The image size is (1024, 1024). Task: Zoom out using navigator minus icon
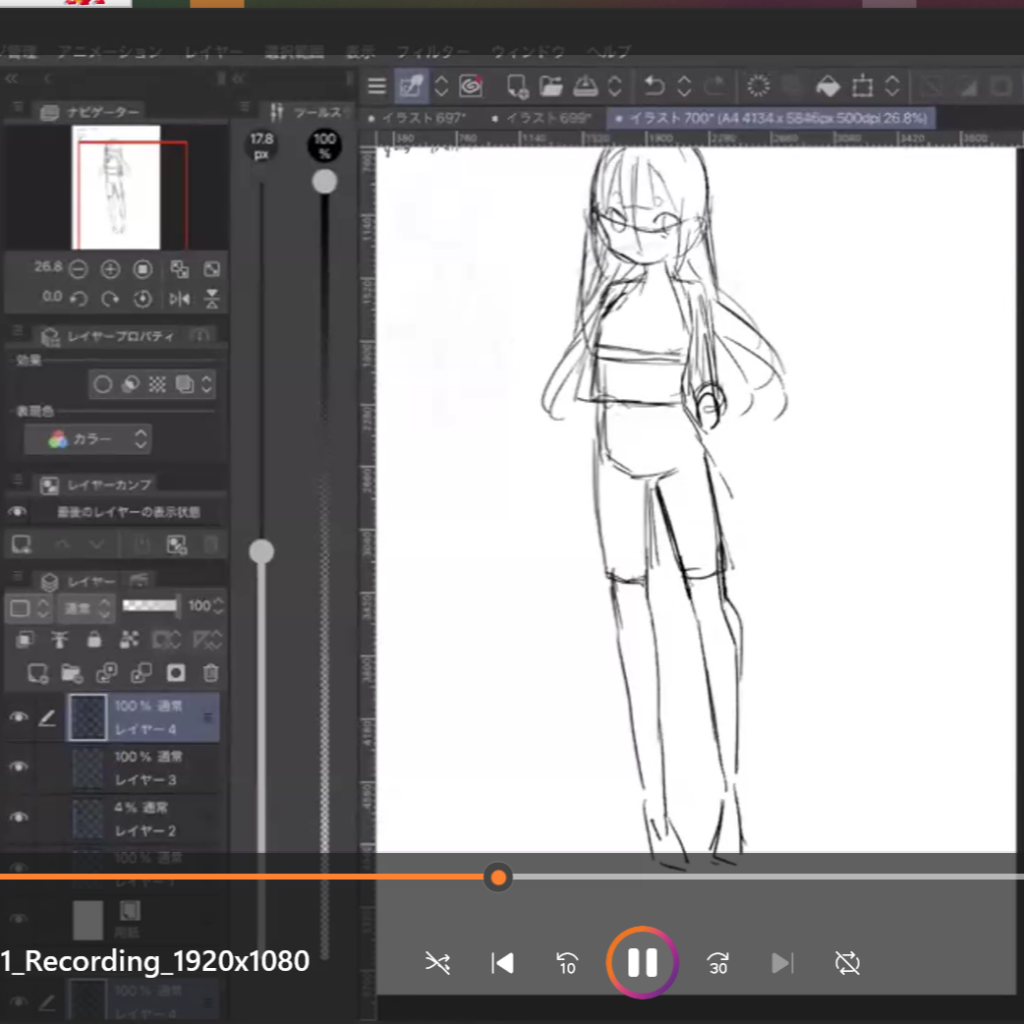78,269
